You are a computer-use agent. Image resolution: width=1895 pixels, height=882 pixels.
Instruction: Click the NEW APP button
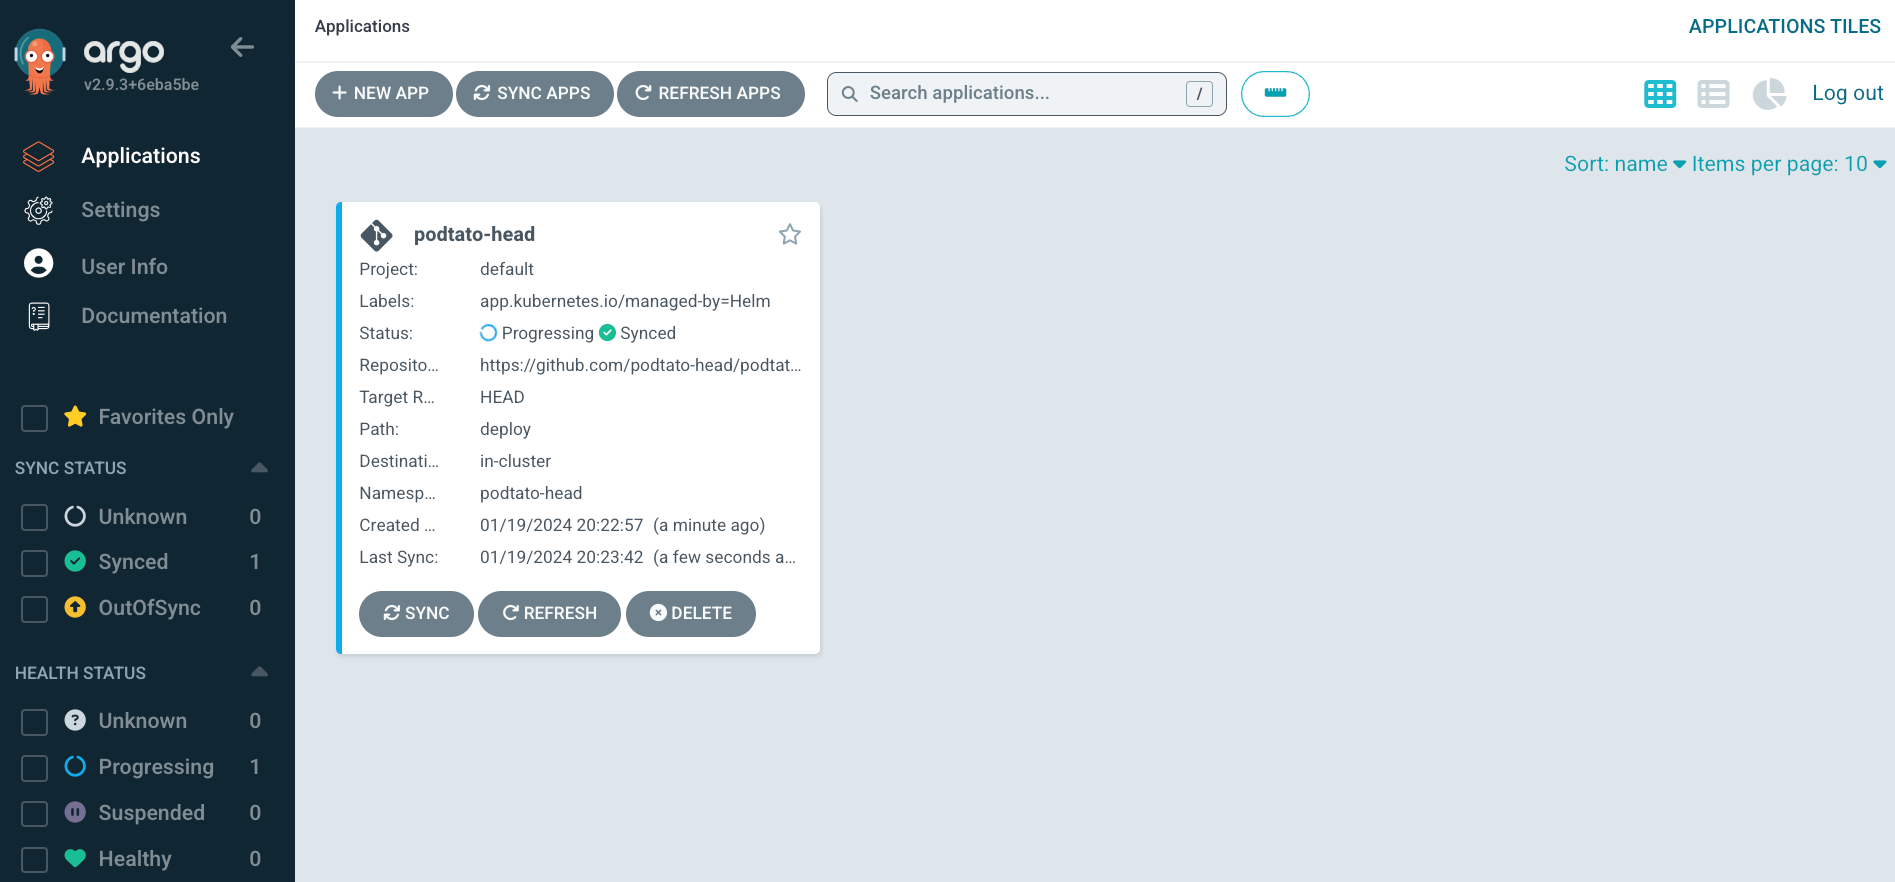click(x=383, y=94)
